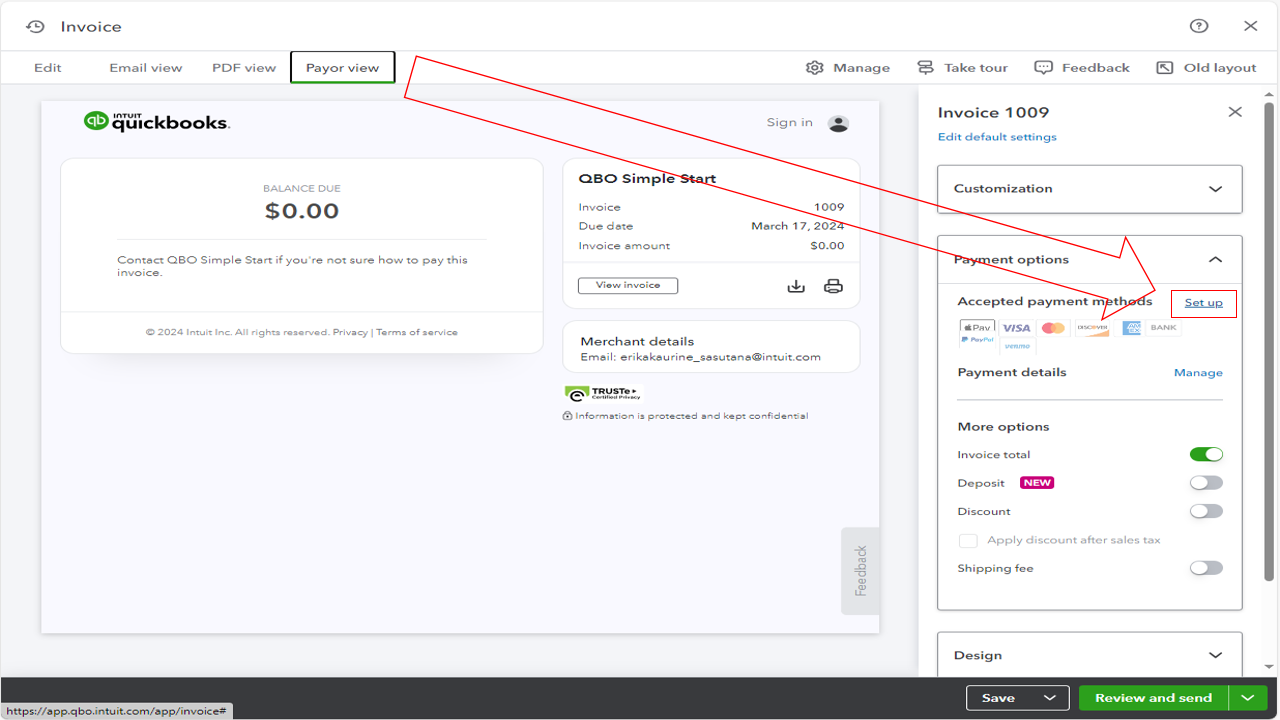Enable the Deposit toggle
Image resolution: width=1280 pixels, height=720 pixels.
click(1206, 482)
